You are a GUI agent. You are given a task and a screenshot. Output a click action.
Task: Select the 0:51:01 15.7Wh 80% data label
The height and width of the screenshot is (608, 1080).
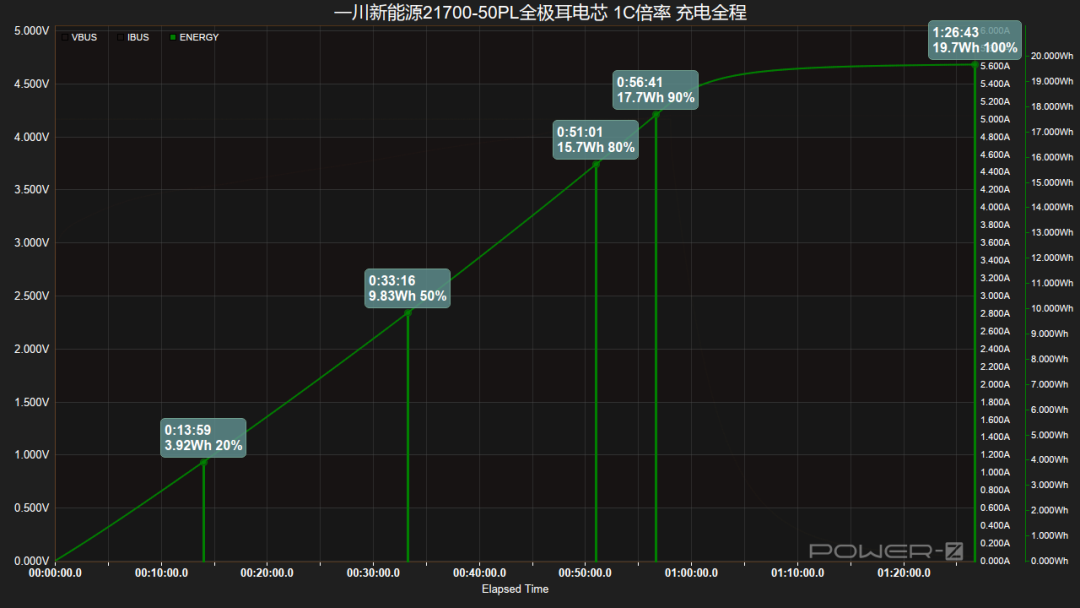point(596,140)
